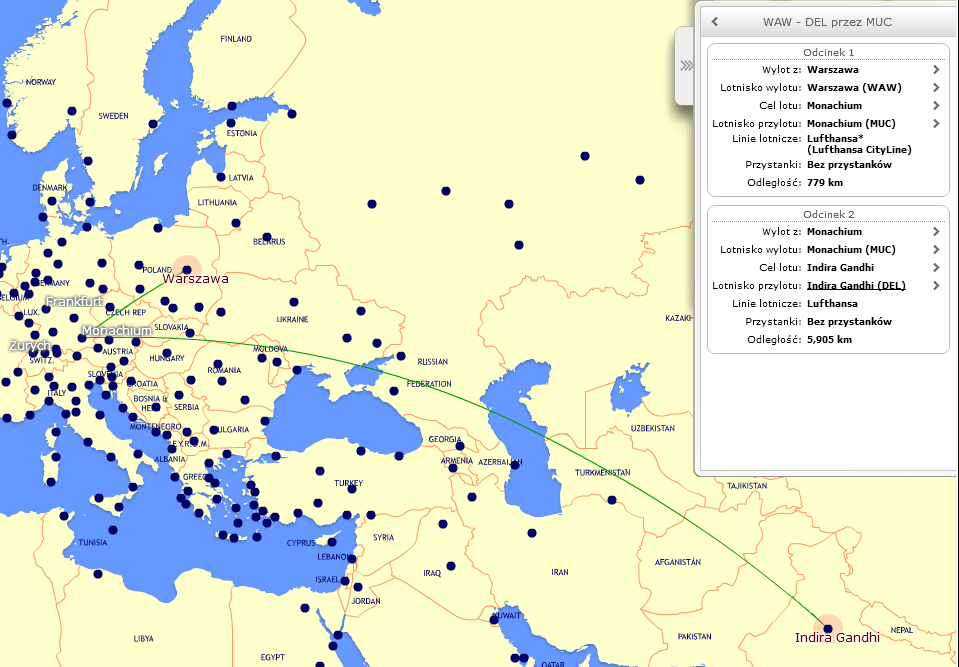Select the airport dot above the Belarus label
The height and width of the screenshot is (667, 959).
click(267, 237)
